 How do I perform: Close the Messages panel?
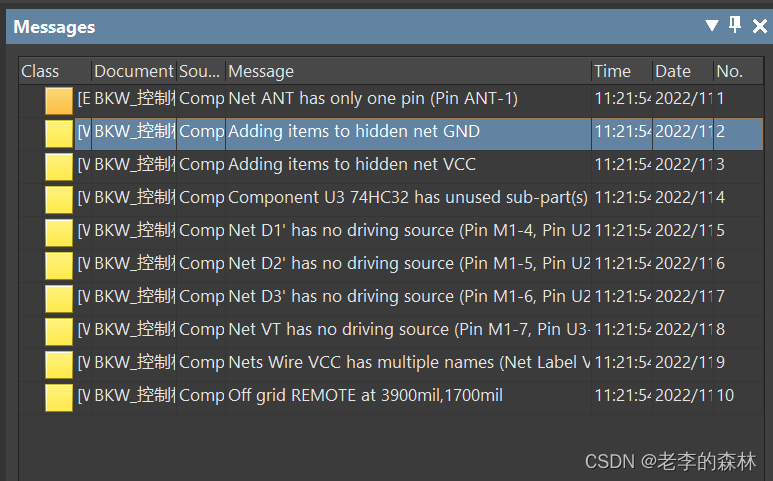[x=759, y=25]
